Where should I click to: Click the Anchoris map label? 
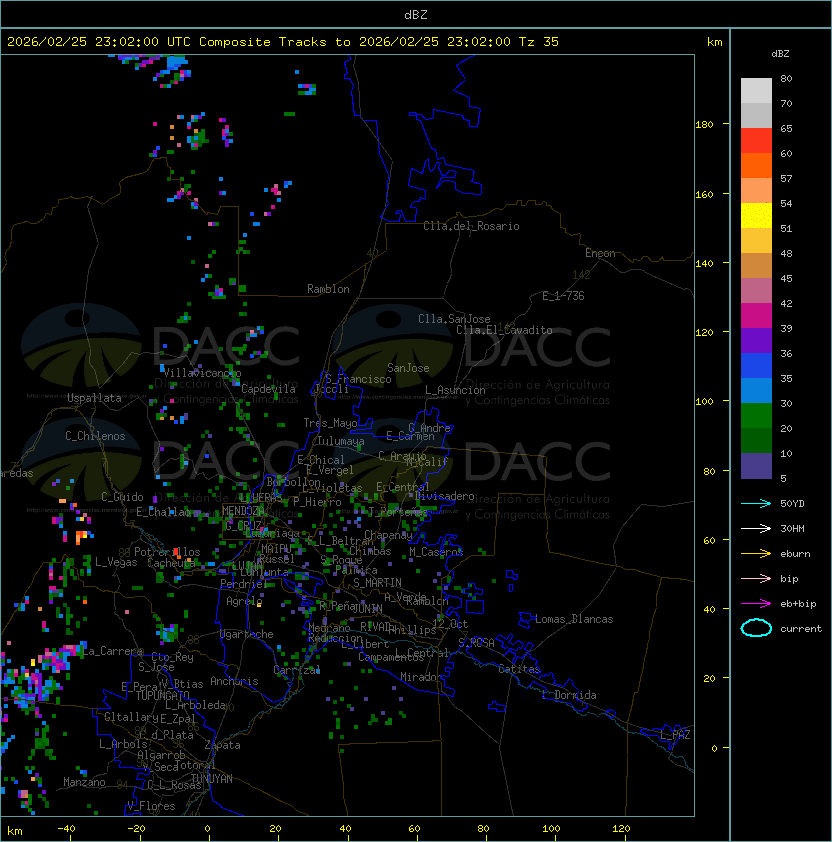[x=234, y=681]
